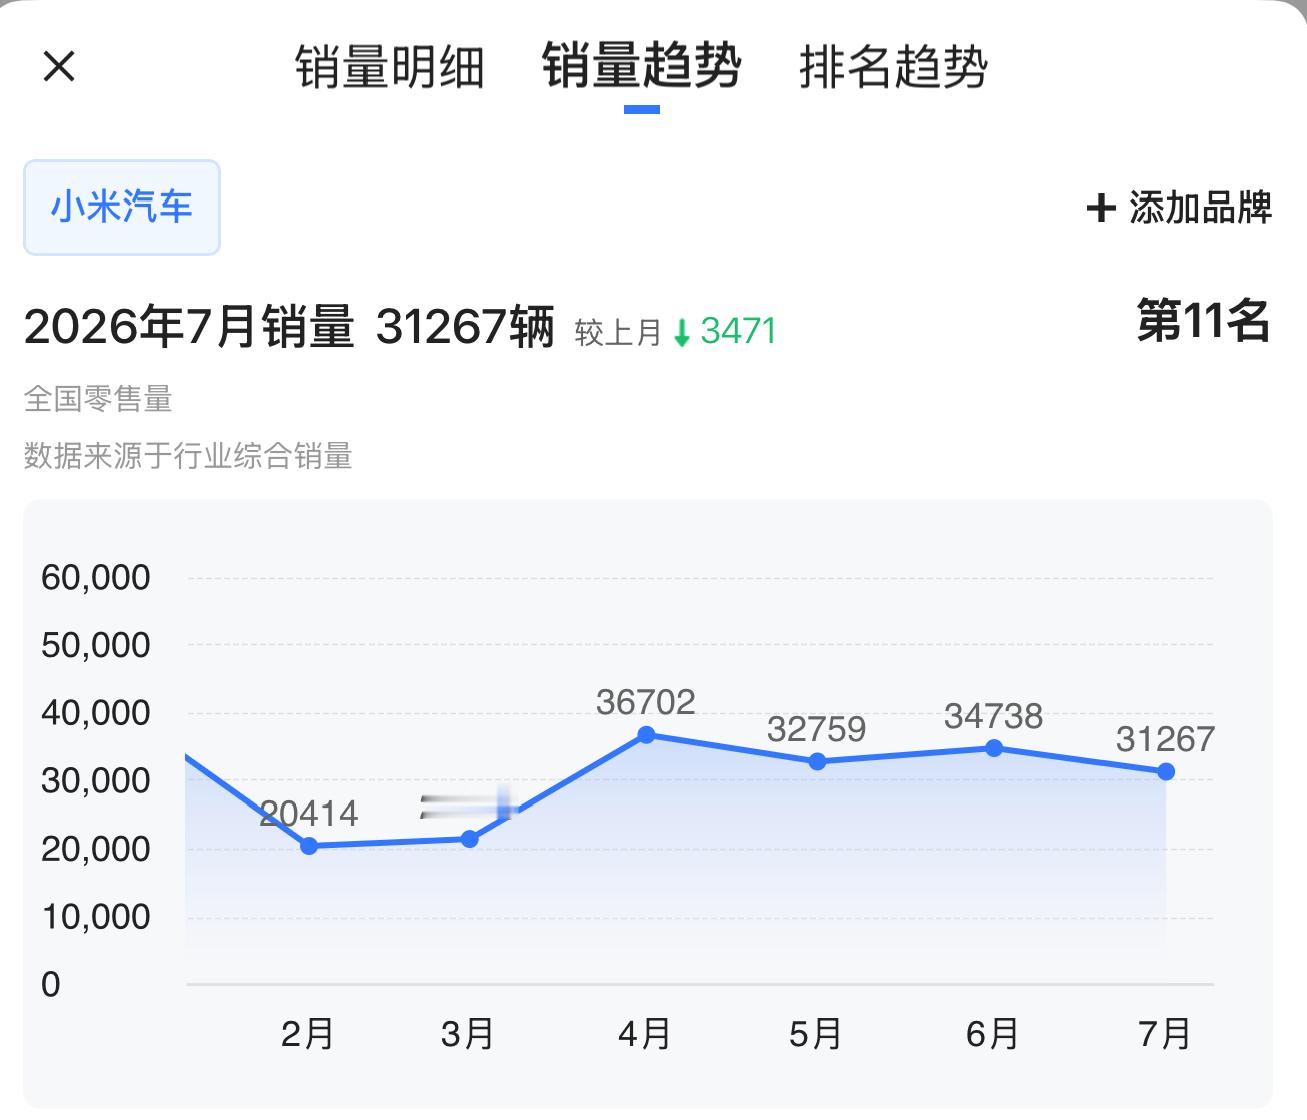
Task: Select the February data point 20414
Action: (x=309, y=846)
